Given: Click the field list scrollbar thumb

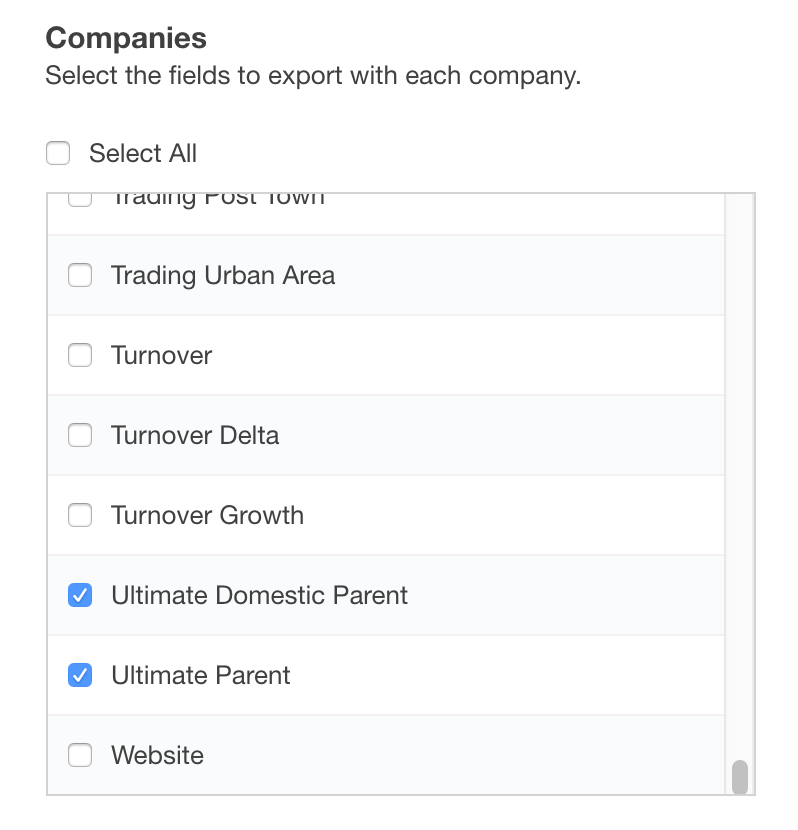Looking at the screenshot, I should [740, 777].
